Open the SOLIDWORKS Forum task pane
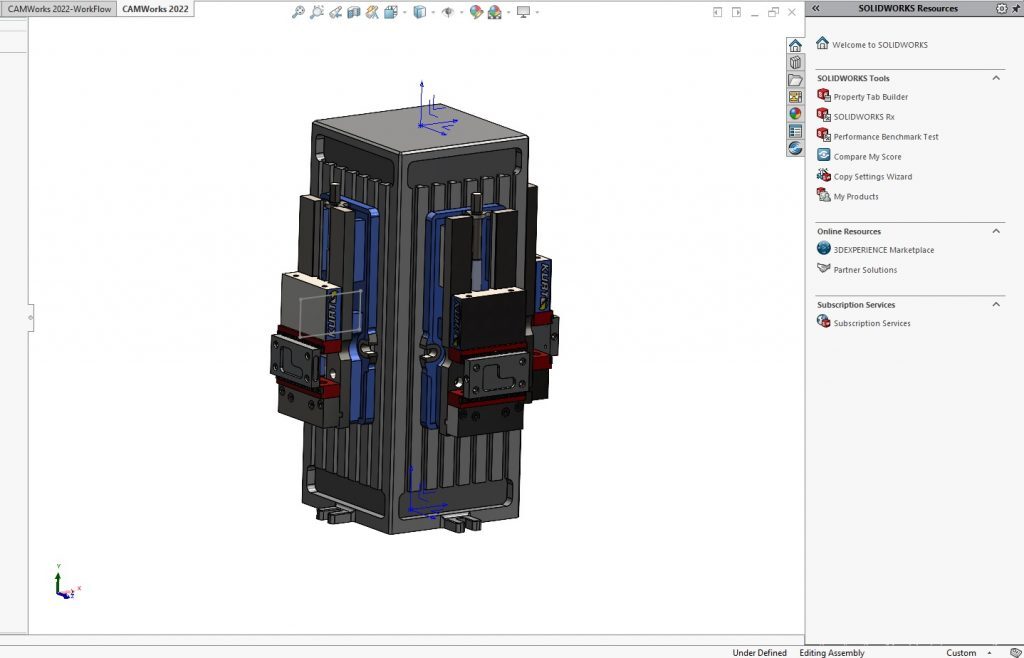 [x=795, y=147]
